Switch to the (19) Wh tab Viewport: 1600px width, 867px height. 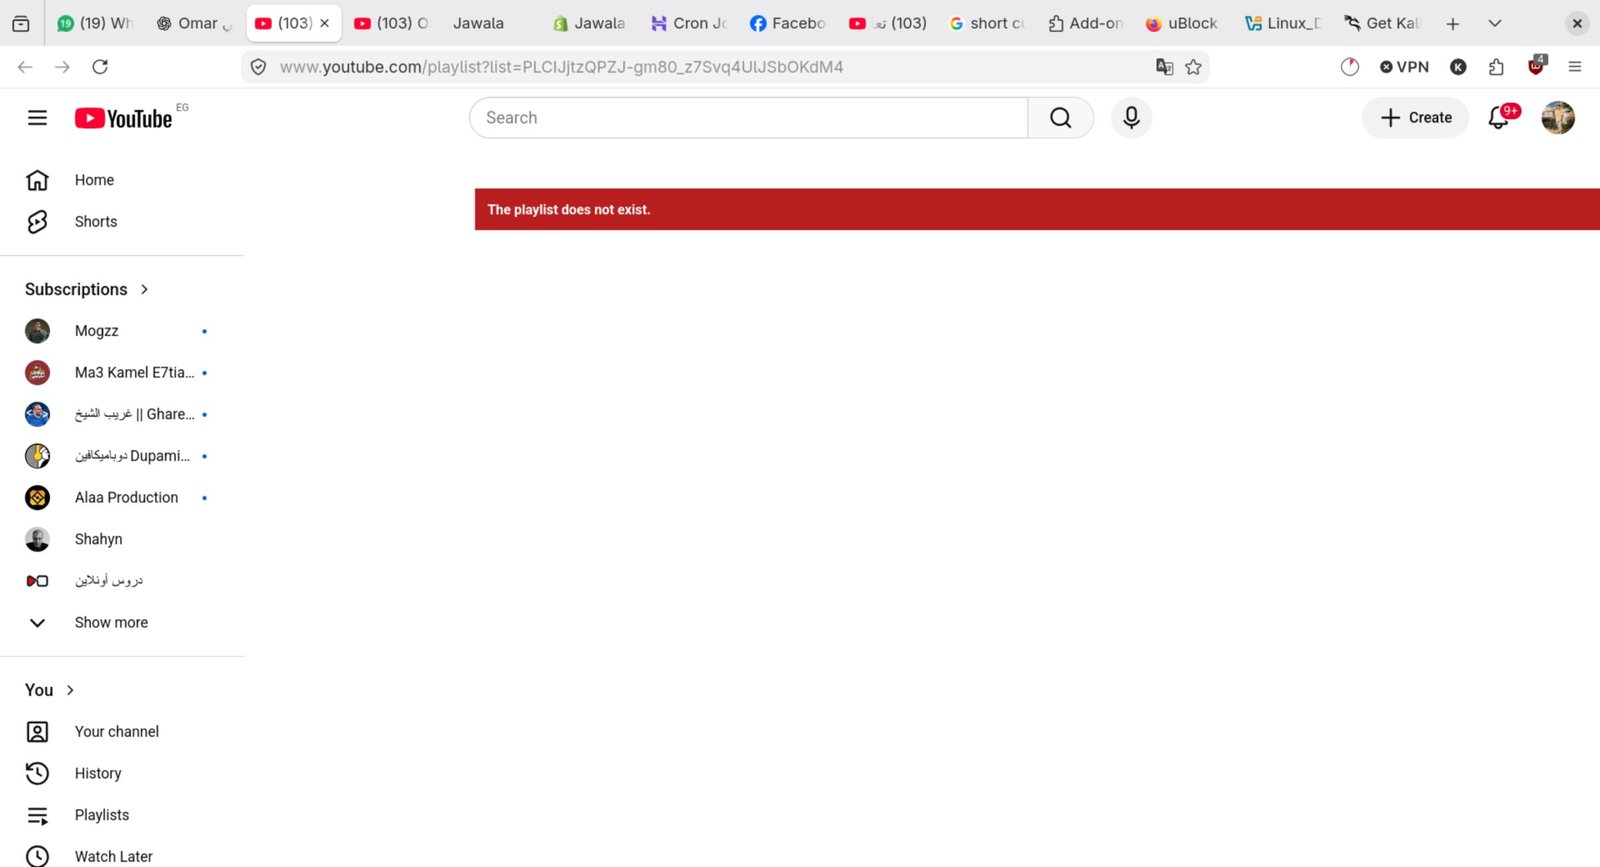click(x=96, y=23)
